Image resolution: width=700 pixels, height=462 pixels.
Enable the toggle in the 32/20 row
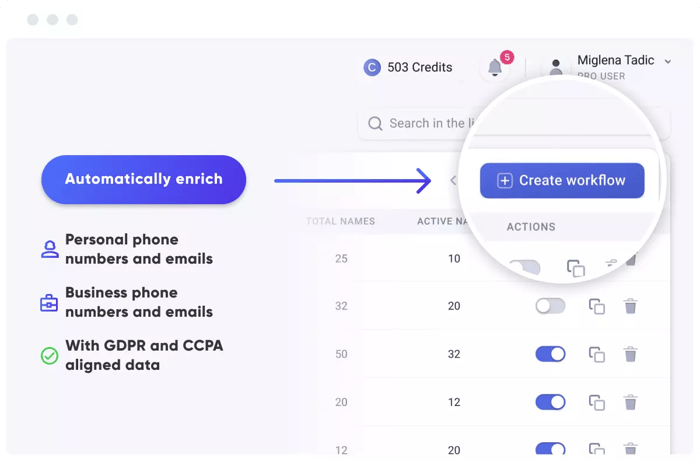tap(550, 306)
